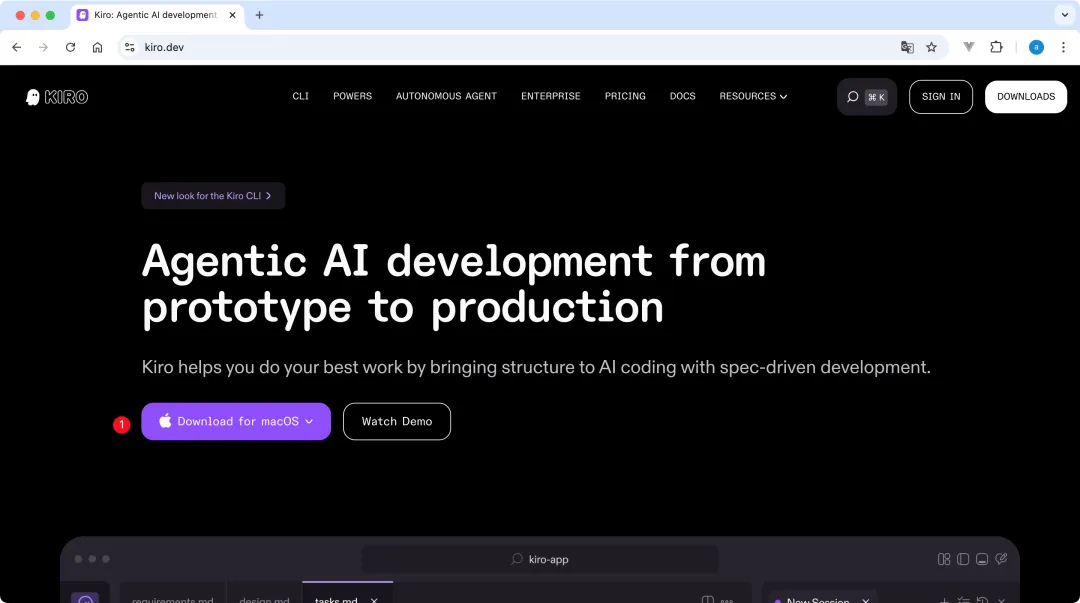This screenshot has height=603, width=1080.
Task: View site information icon beside kiro.dev
Action: (129, 47)
